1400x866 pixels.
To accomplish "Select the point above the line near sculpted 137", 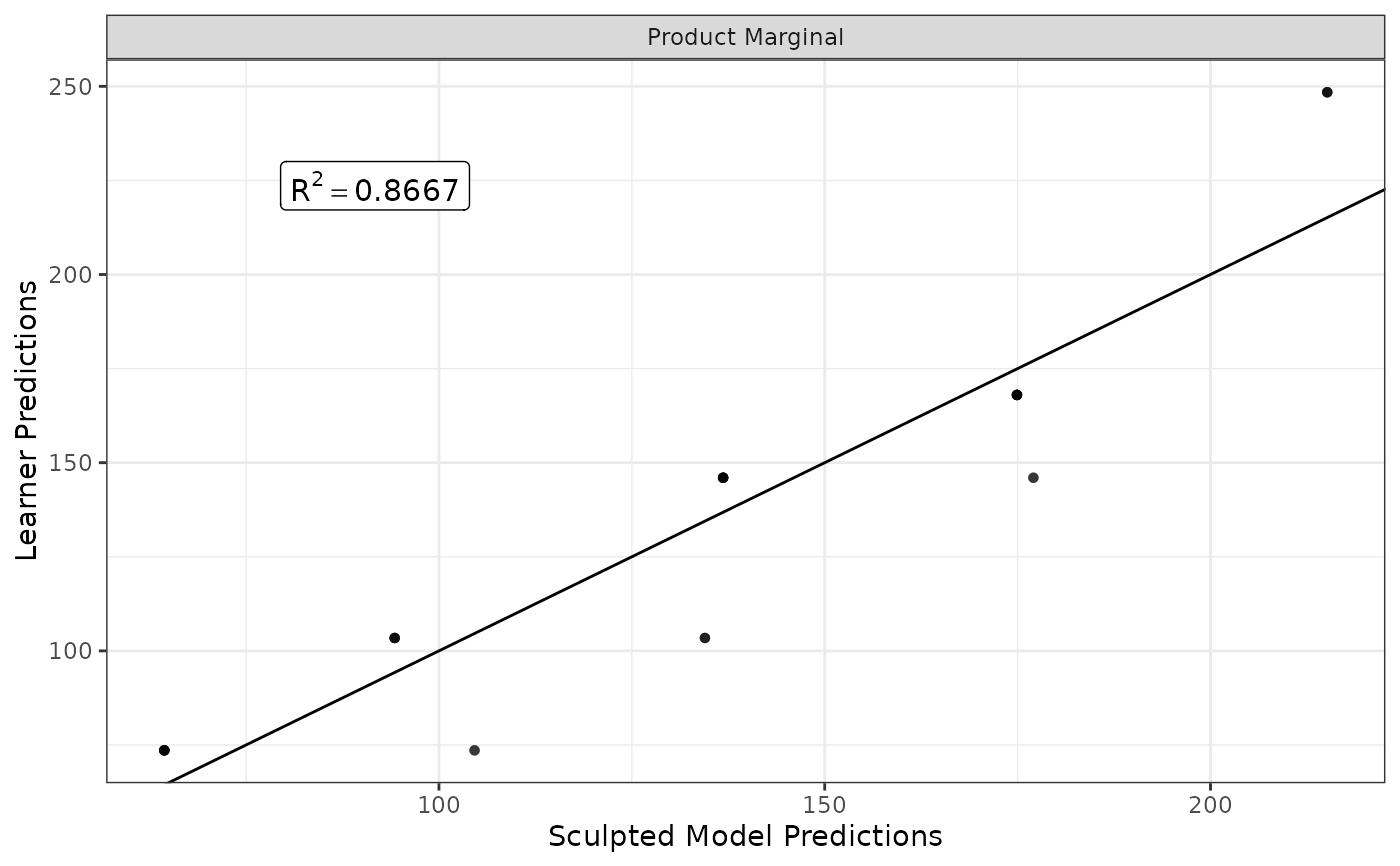I will 723,477.
